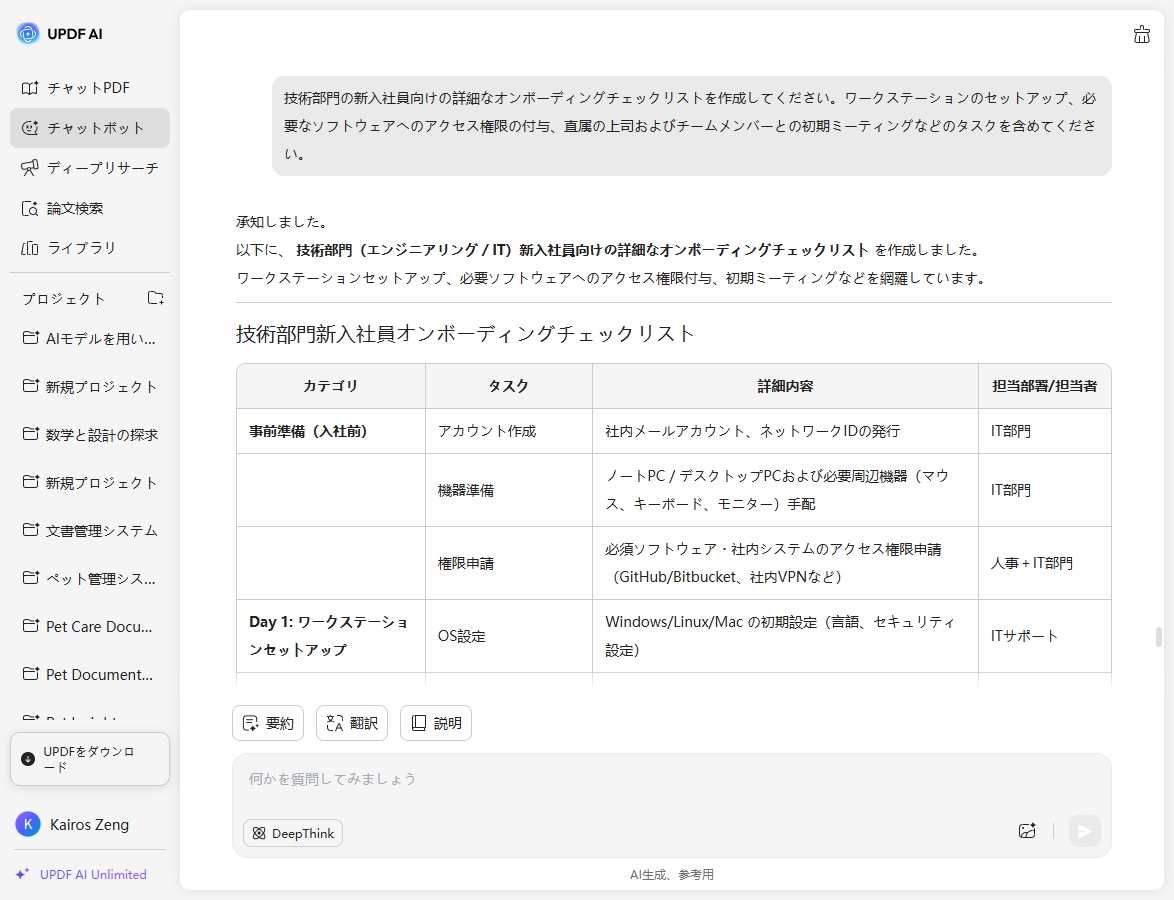Viewport: 1174px width, 900px height.
Task: Click the ディープリサーチ telescope icon
Action: pos(30,168)
